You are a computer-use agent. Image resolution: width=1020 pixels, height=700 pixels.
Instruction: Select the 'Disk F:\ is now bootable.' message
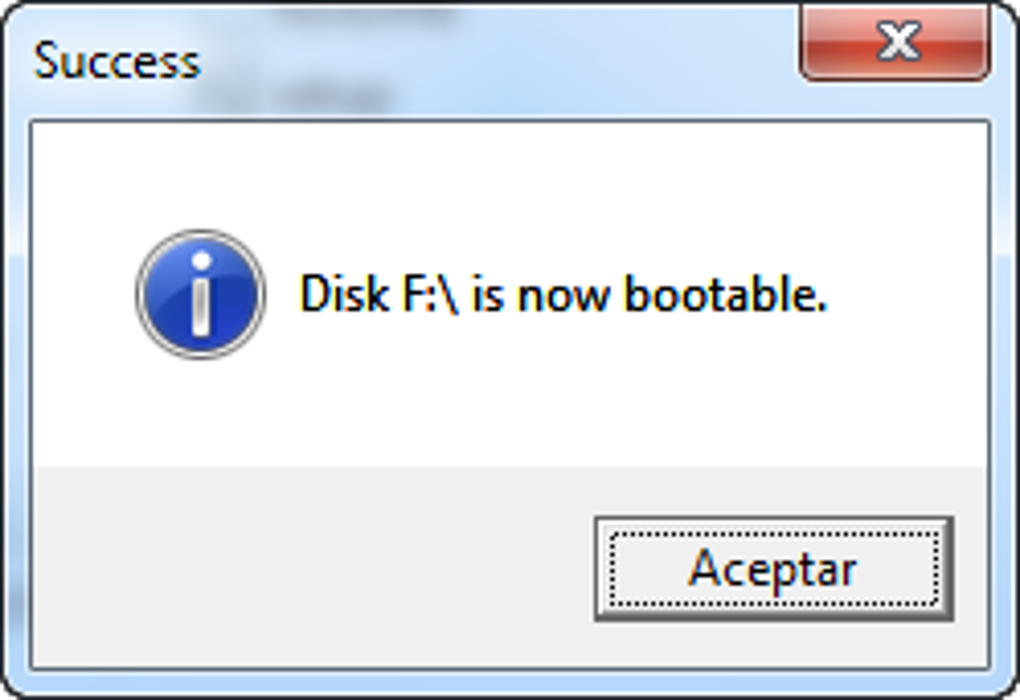(563, 294)
